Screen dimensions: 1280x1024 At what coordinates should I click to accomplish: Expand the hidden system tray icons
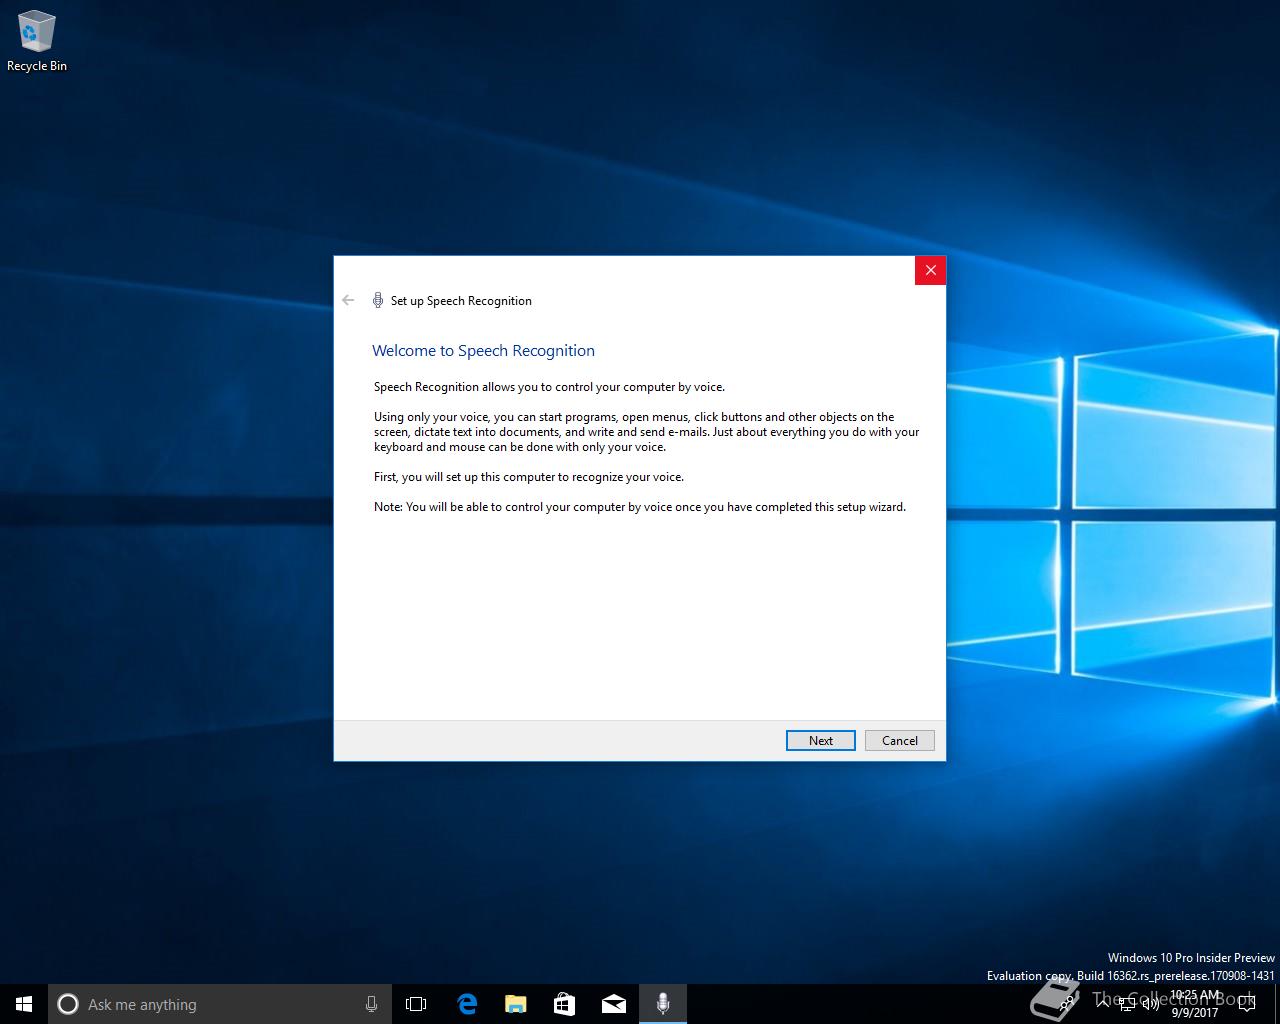(x=1103, y=1004)
